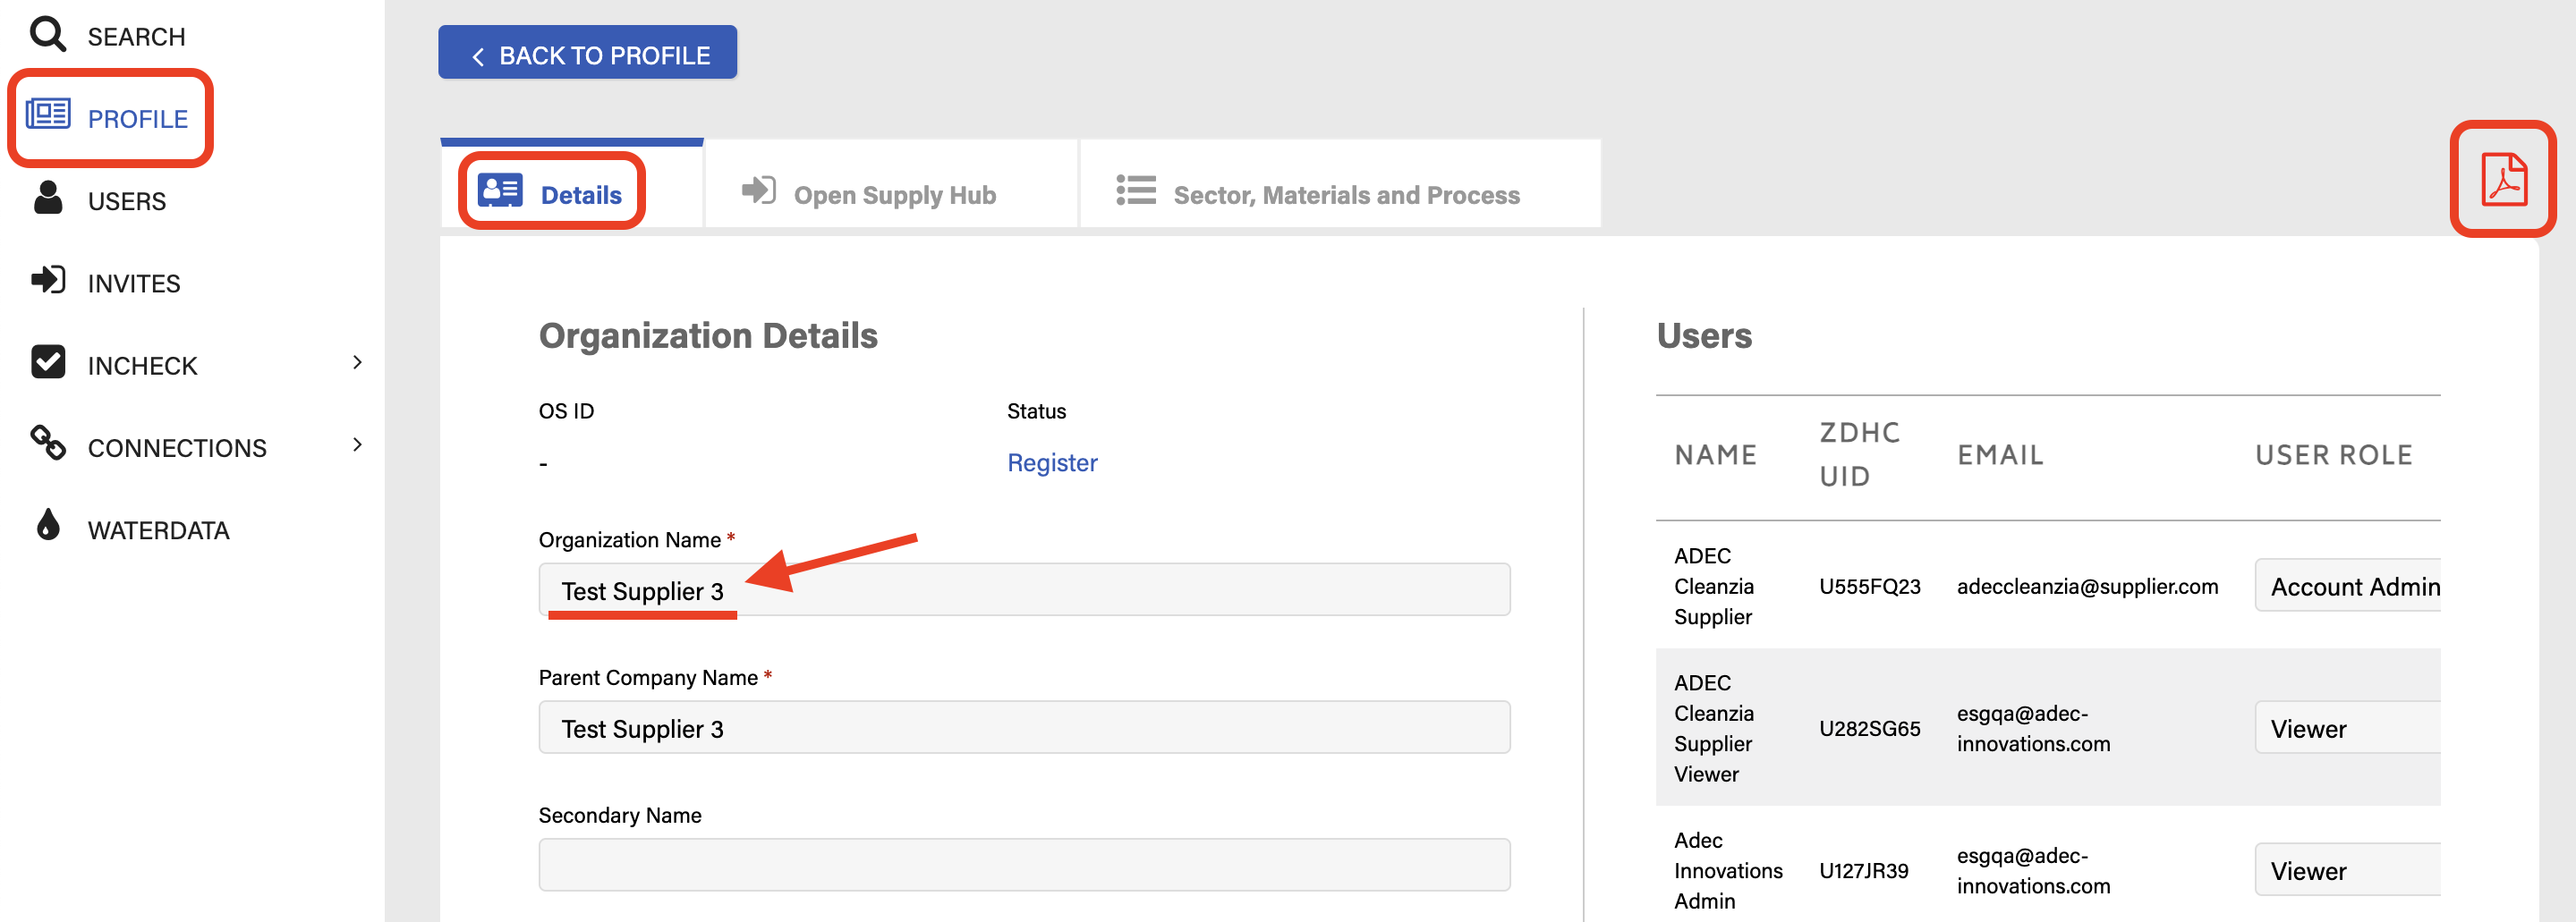Open INVITES in the sidebar menu
The width and height of the screenshot is (2576, 922).
tap(134, 283)
